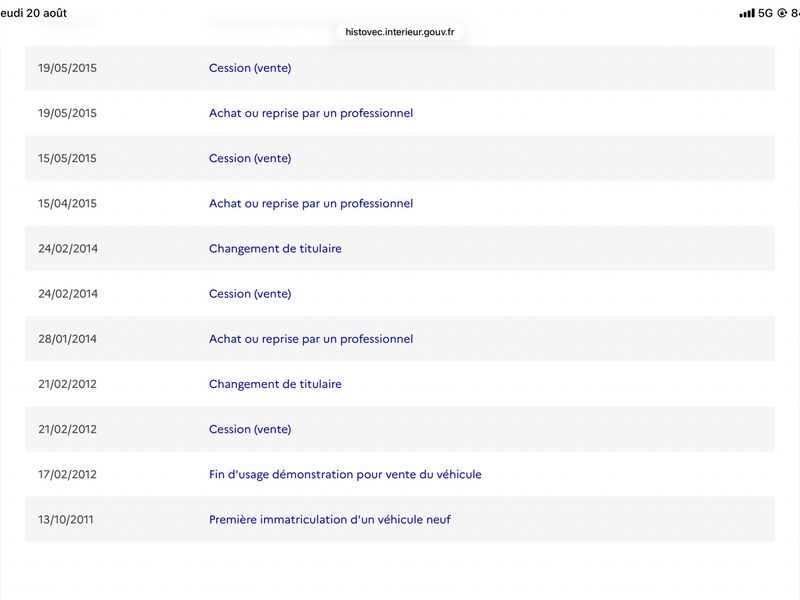
Task: Open 'Achat ou reprise par un professionnel' dated 28/01/2014
Action: coord(311,339)
